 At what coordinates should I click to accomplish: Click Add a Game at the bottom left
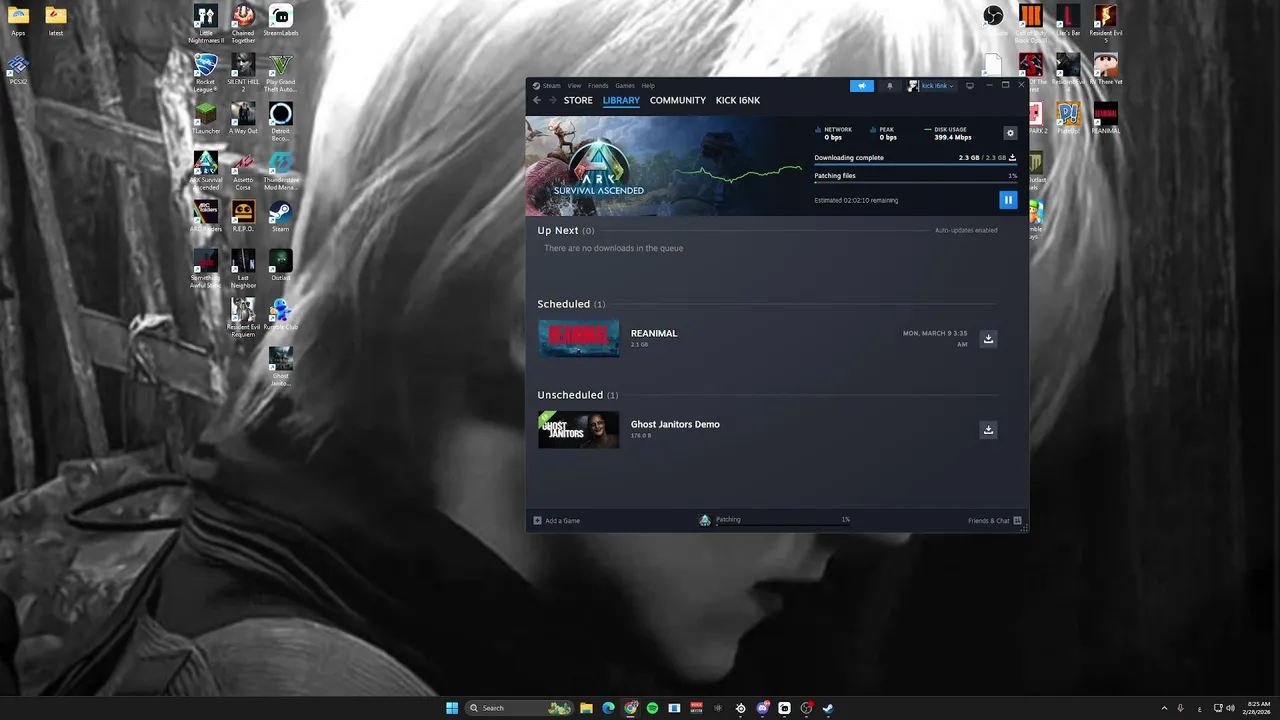557,521
